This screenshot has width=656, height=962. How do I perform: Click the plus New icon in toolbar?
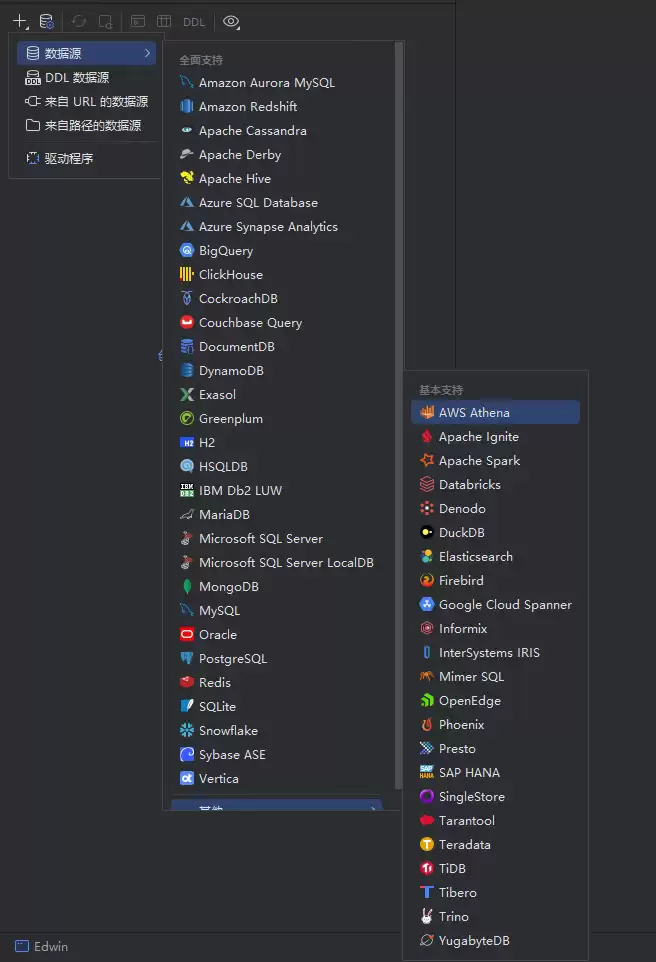pos(20,21)
